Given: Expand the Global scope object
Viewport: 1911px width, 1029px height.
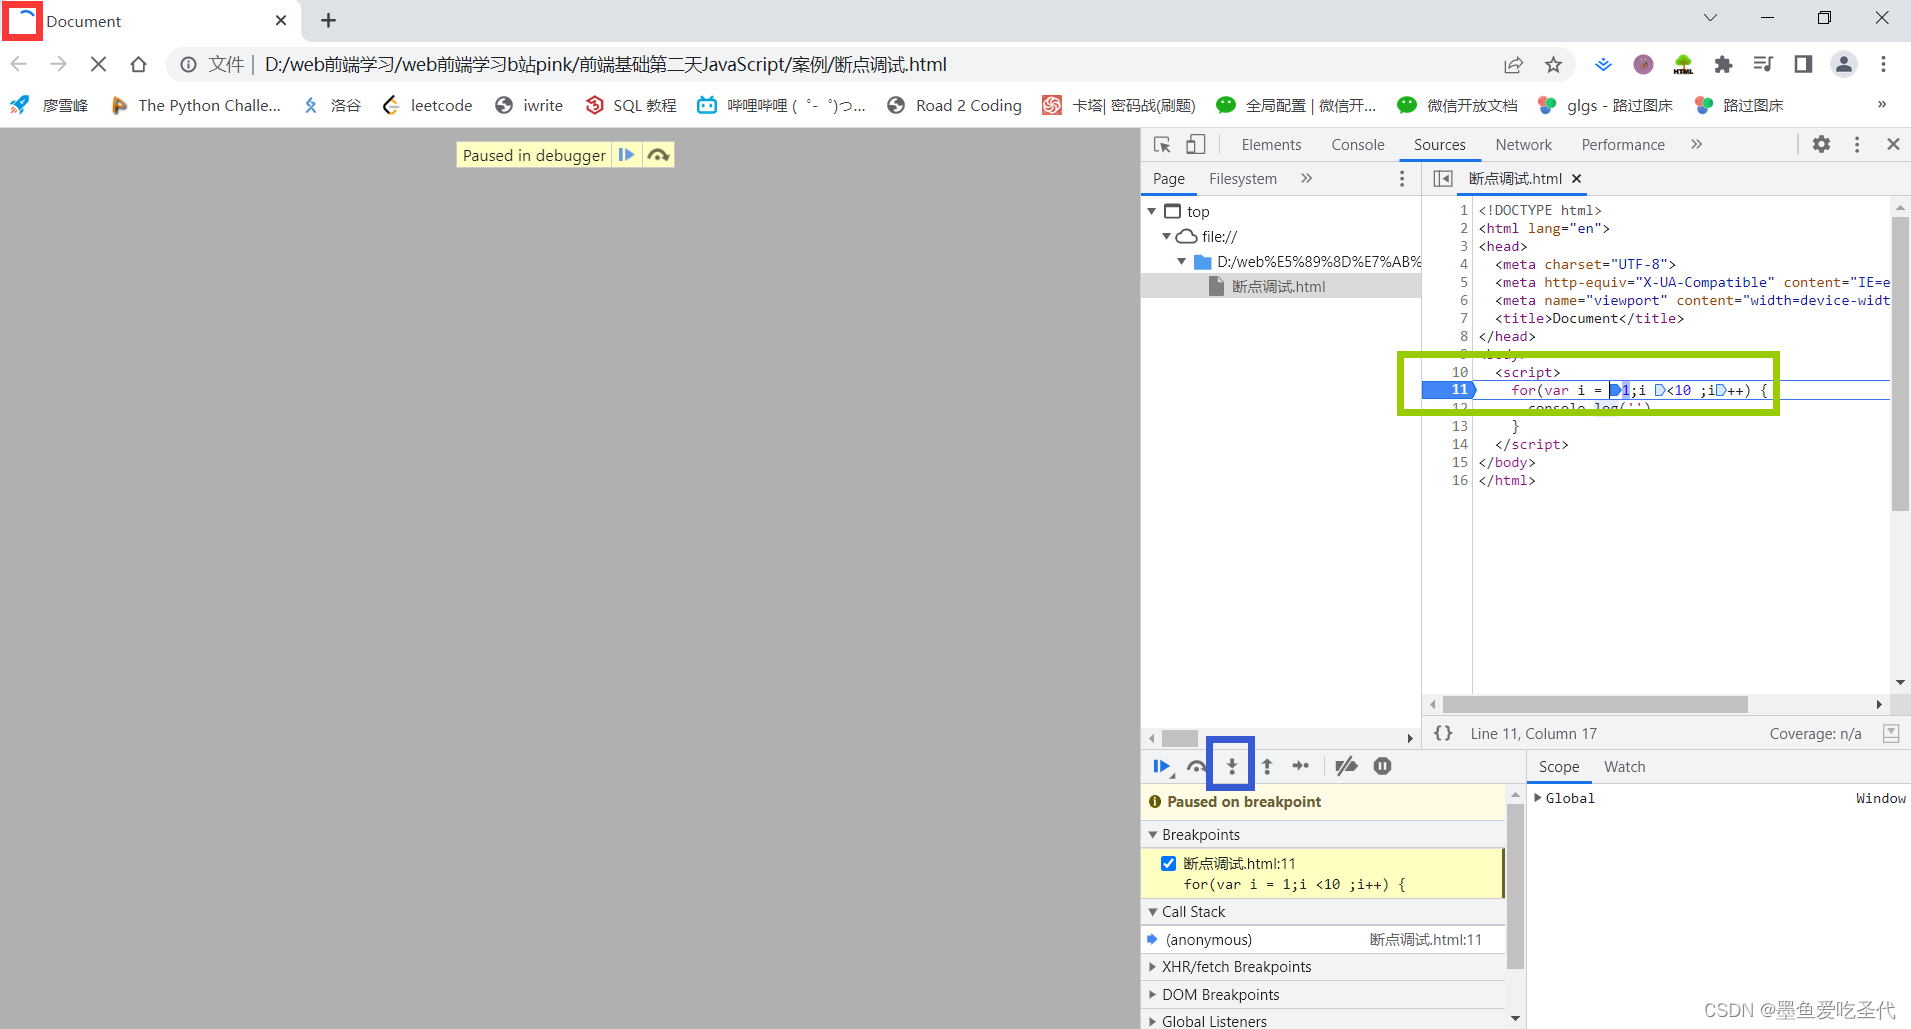Looking at the screenshot, I should (1538, 798).
